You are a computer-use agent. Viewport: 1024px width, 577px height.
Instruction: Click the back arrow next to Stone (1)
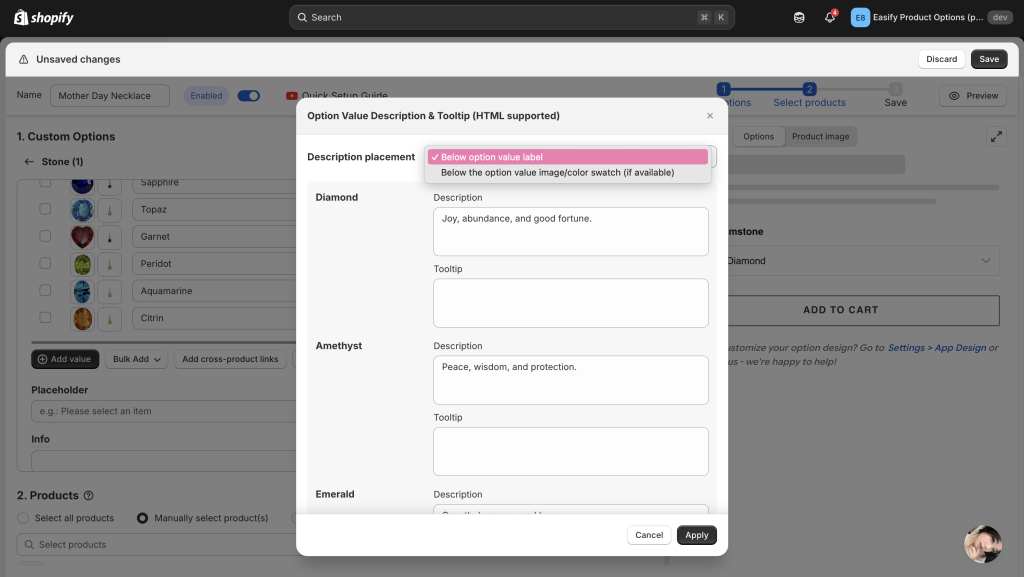pos(29,162)
